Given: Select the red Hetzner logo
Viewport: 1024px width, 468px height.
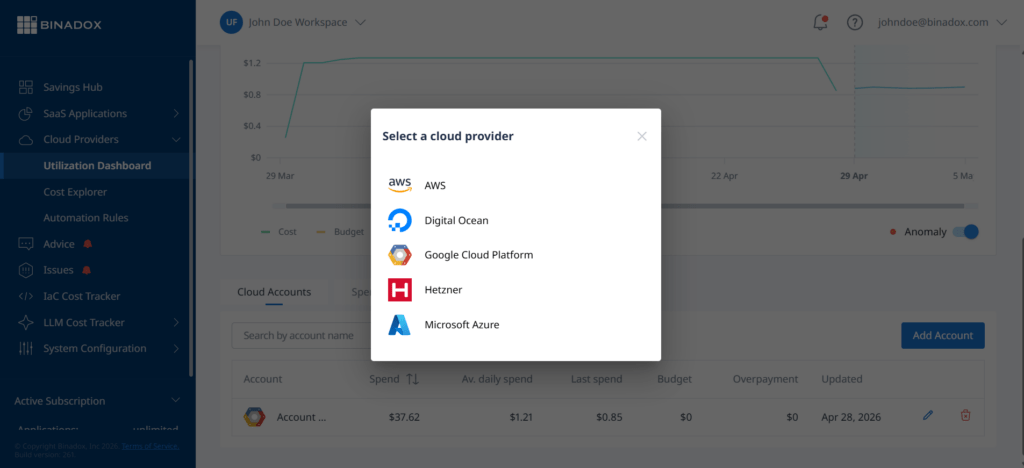Looking at the screenshot, I should pos(400,290).
